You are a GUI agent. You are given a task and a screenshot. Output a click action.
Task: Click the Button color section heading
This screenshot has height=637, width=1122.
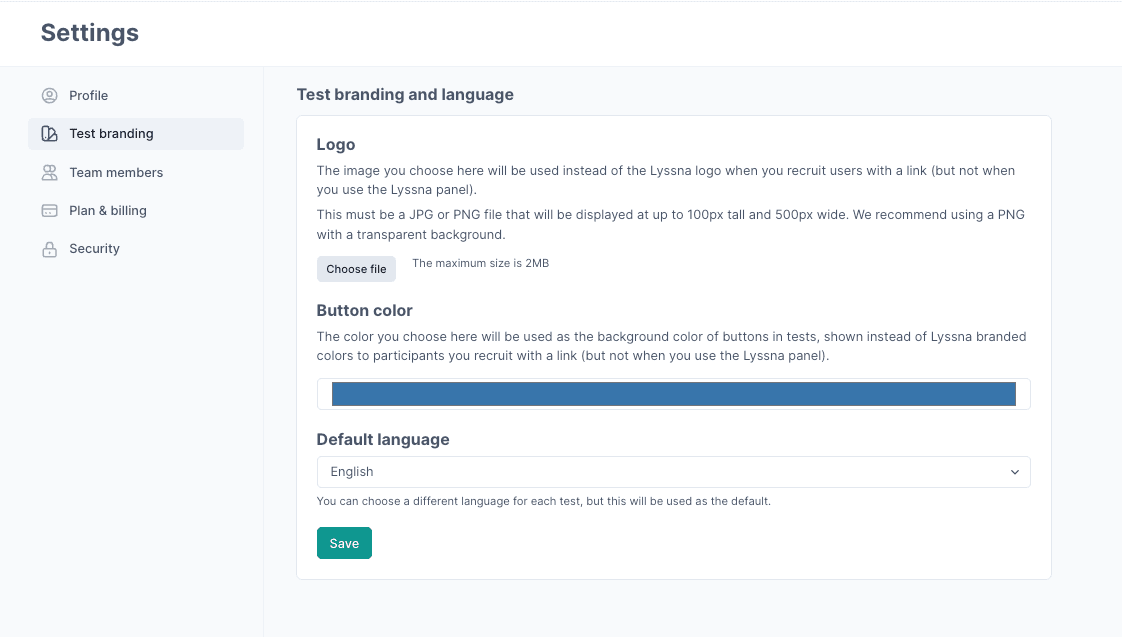[364, 310]
